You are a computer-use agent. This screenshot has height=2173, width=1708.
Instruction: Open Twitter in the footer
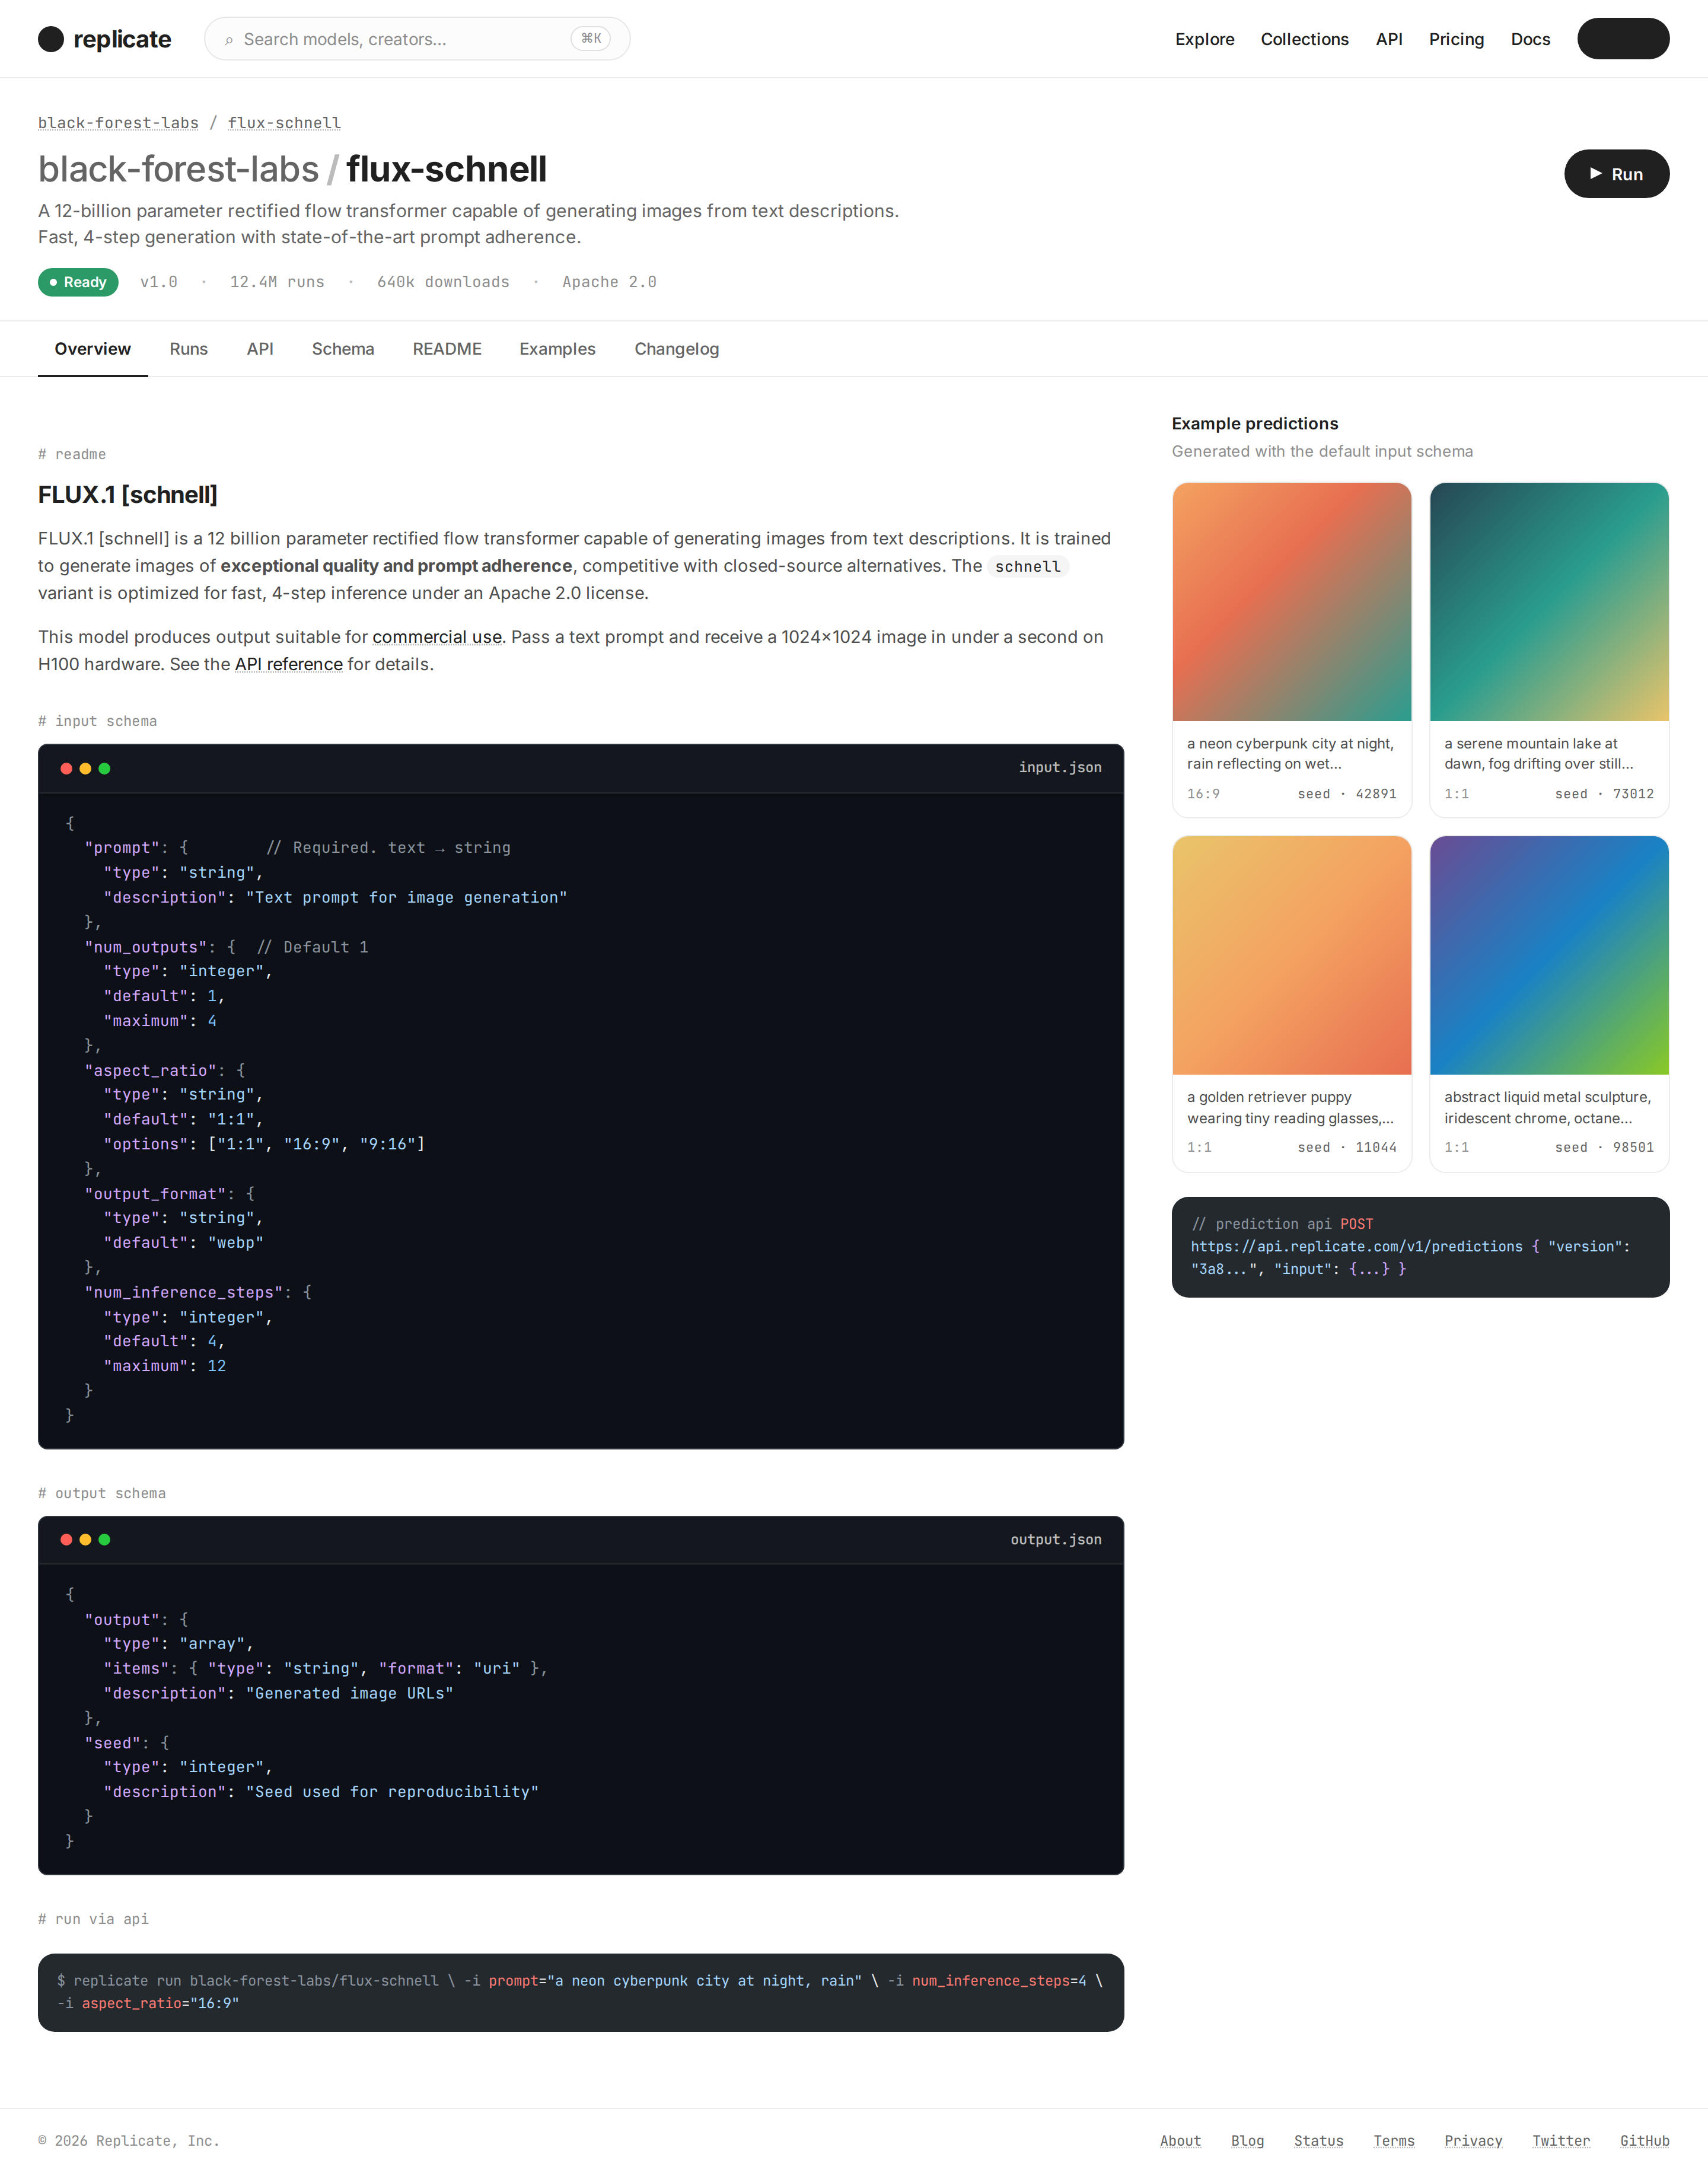pyautogui.click(x=1561, y=2141)
